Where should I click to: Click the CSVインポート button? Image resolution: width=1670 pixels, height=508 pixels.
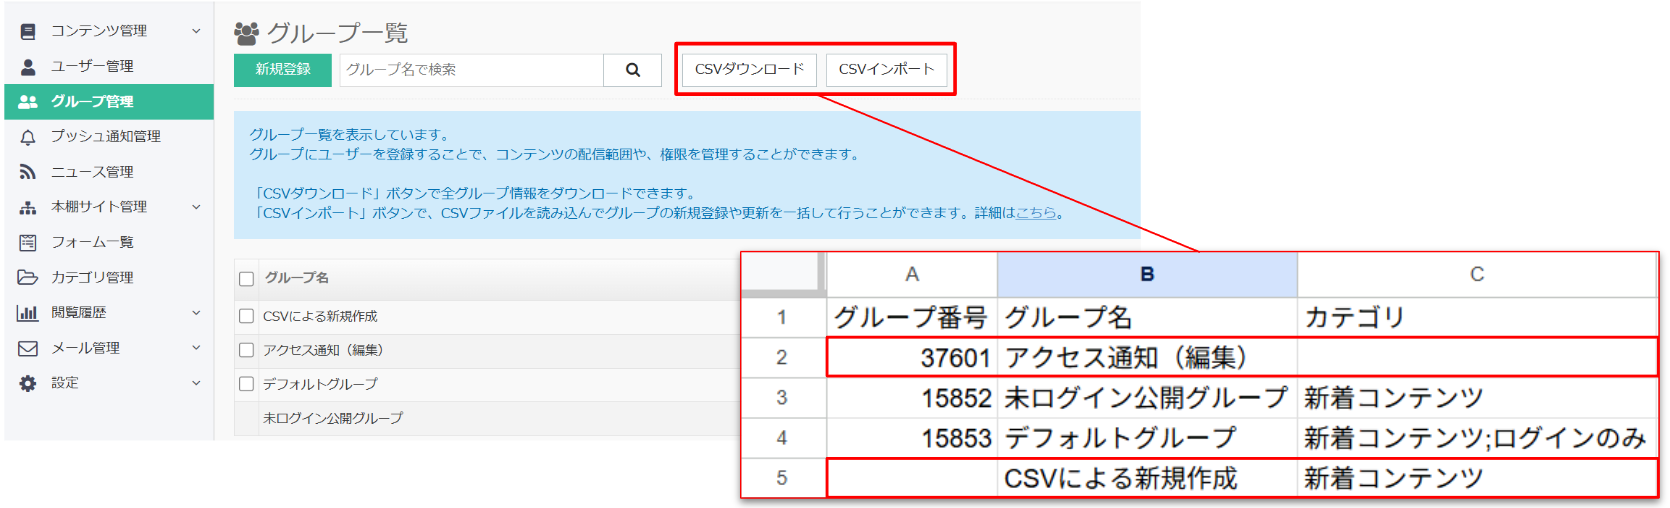pos(886,70)
